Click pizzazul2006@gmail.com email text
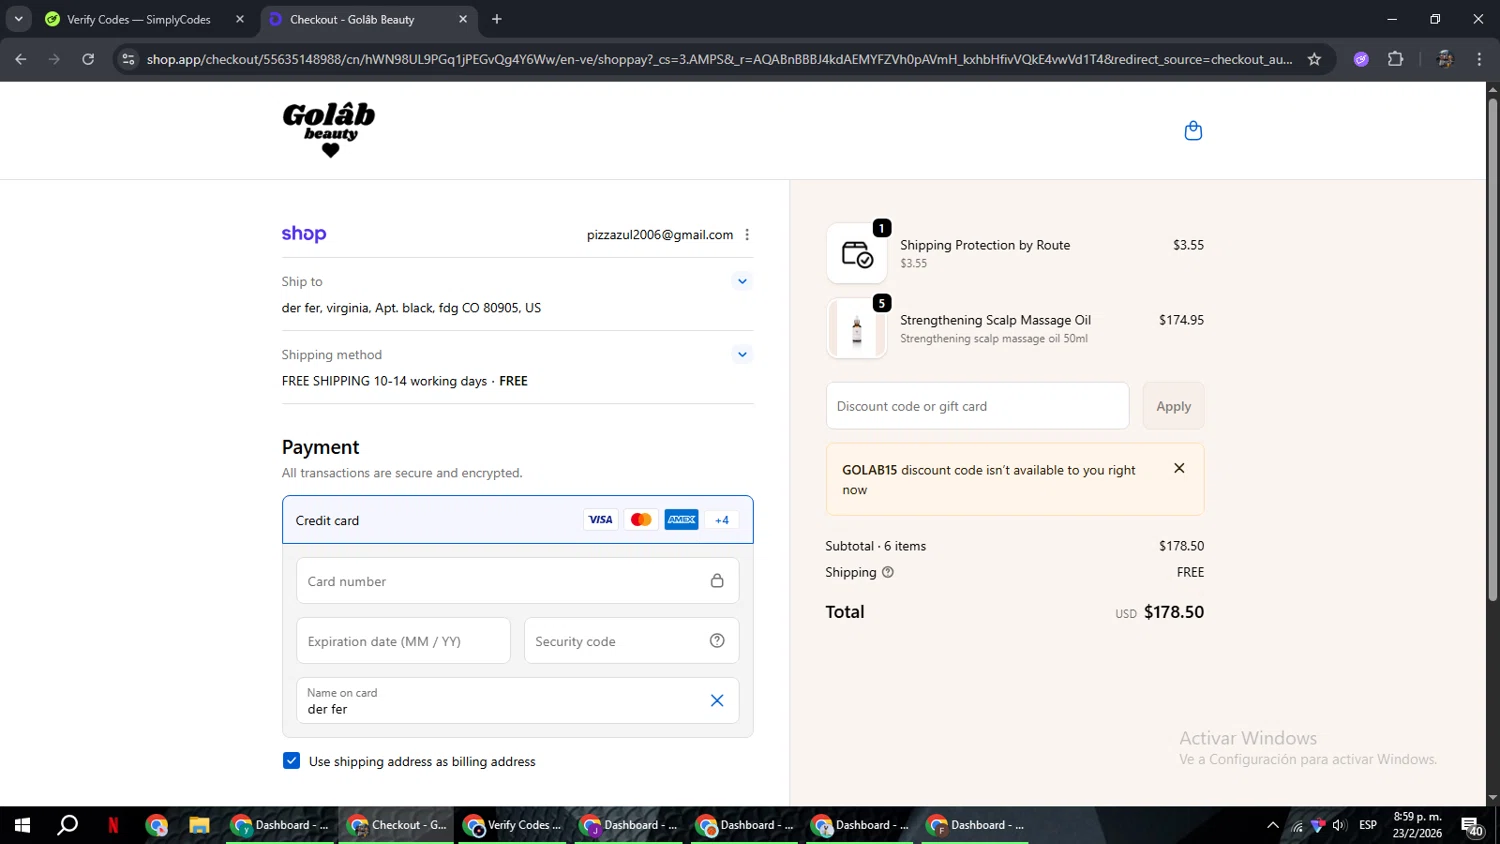The width and height of the screenshot is (1500, 844). coord(660,235)
